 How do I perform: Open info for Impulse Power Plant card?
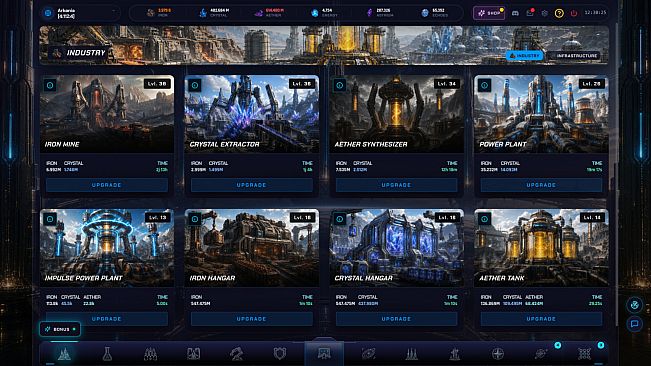click(x=50, y=219)
